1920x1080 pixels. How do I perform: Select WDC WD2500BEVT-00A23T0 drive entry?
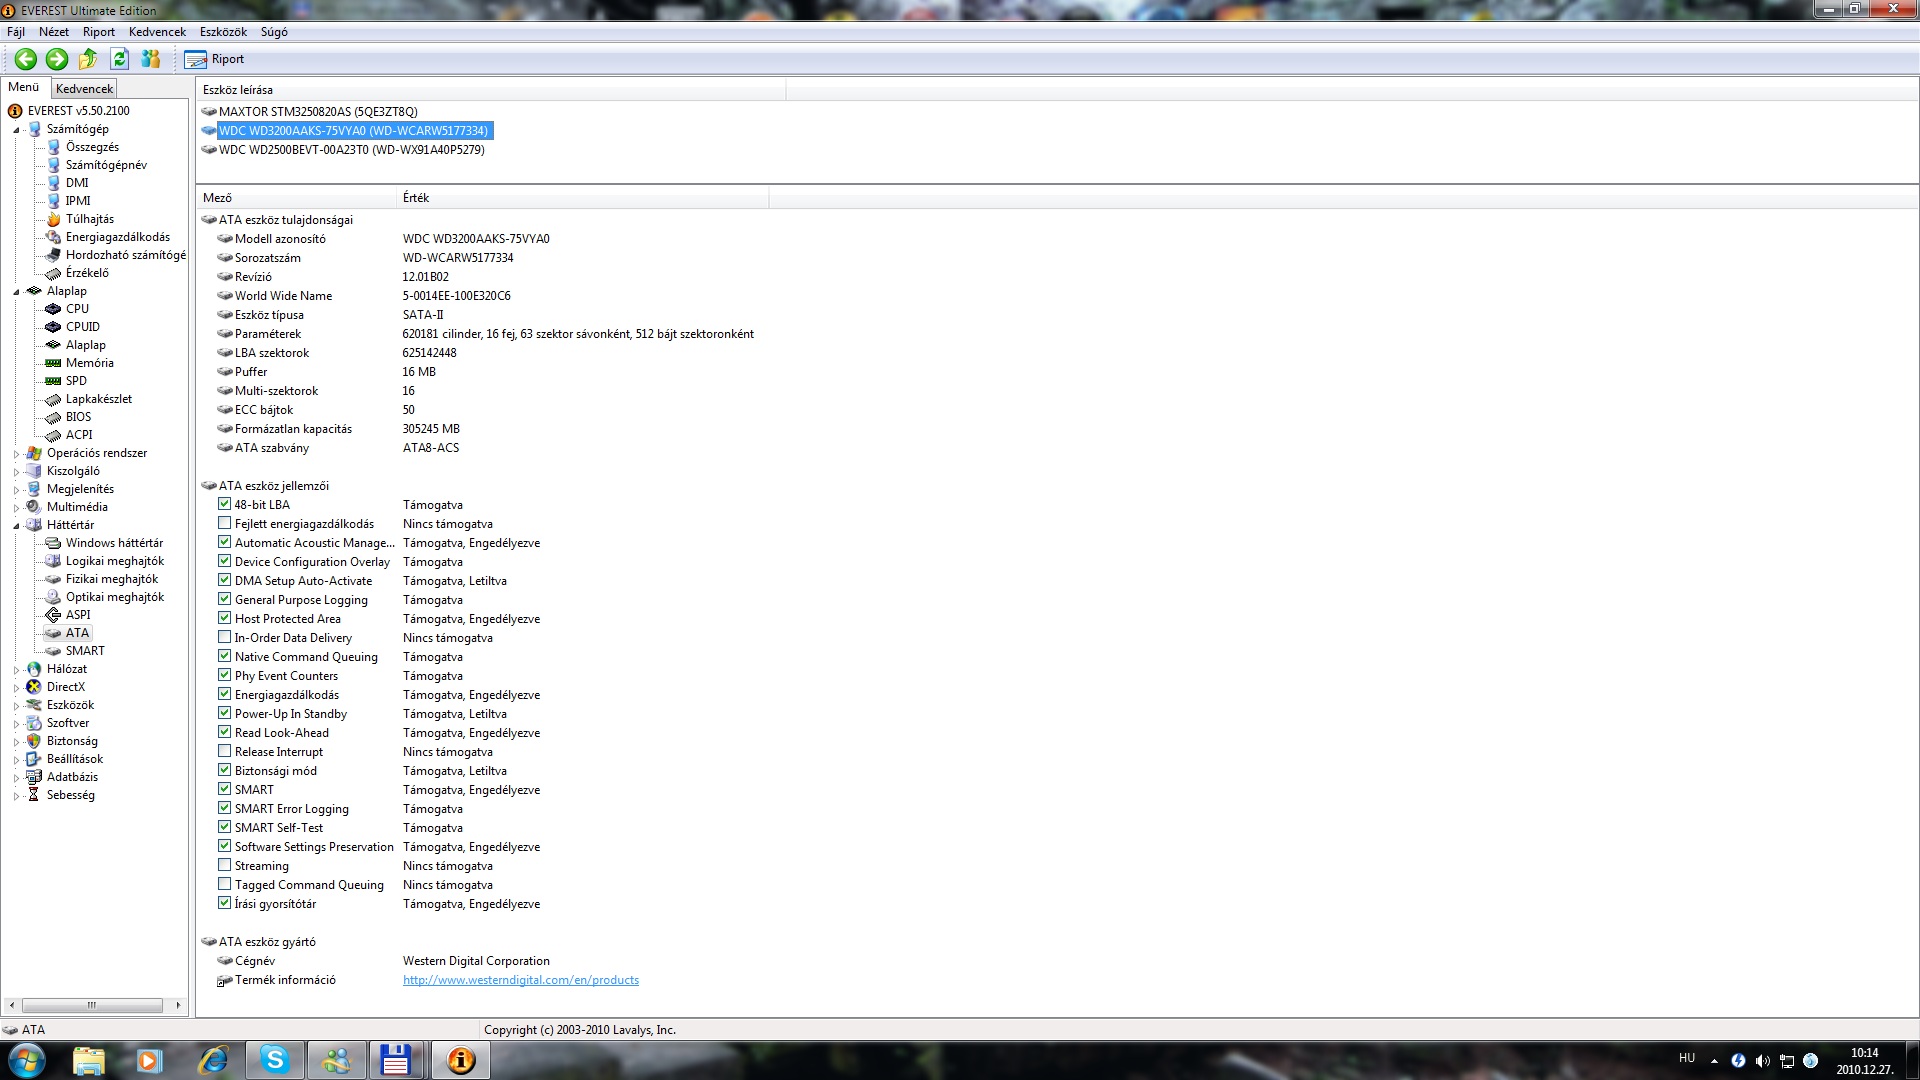coord(352,150)
